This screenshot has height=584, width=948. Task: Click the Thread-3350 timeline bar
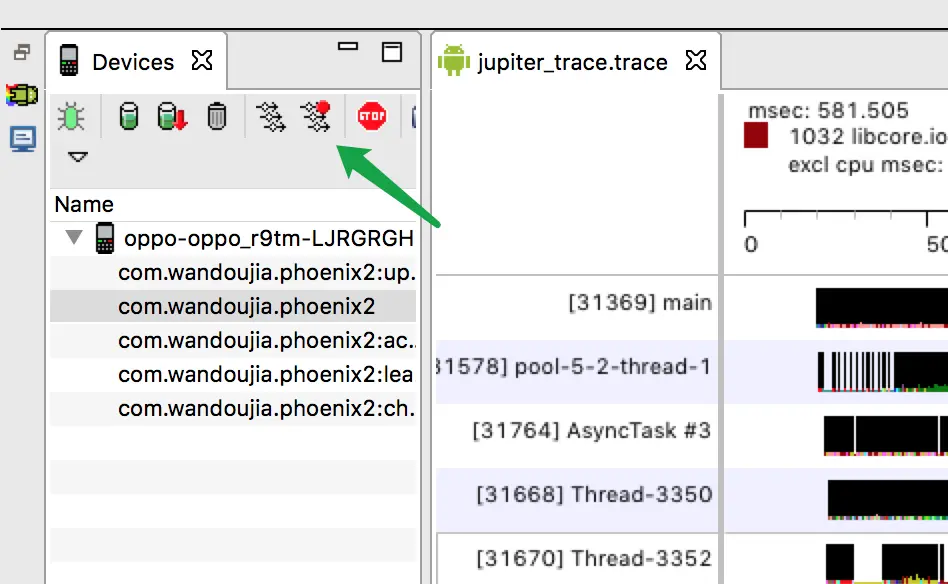(x=888, y=499)
